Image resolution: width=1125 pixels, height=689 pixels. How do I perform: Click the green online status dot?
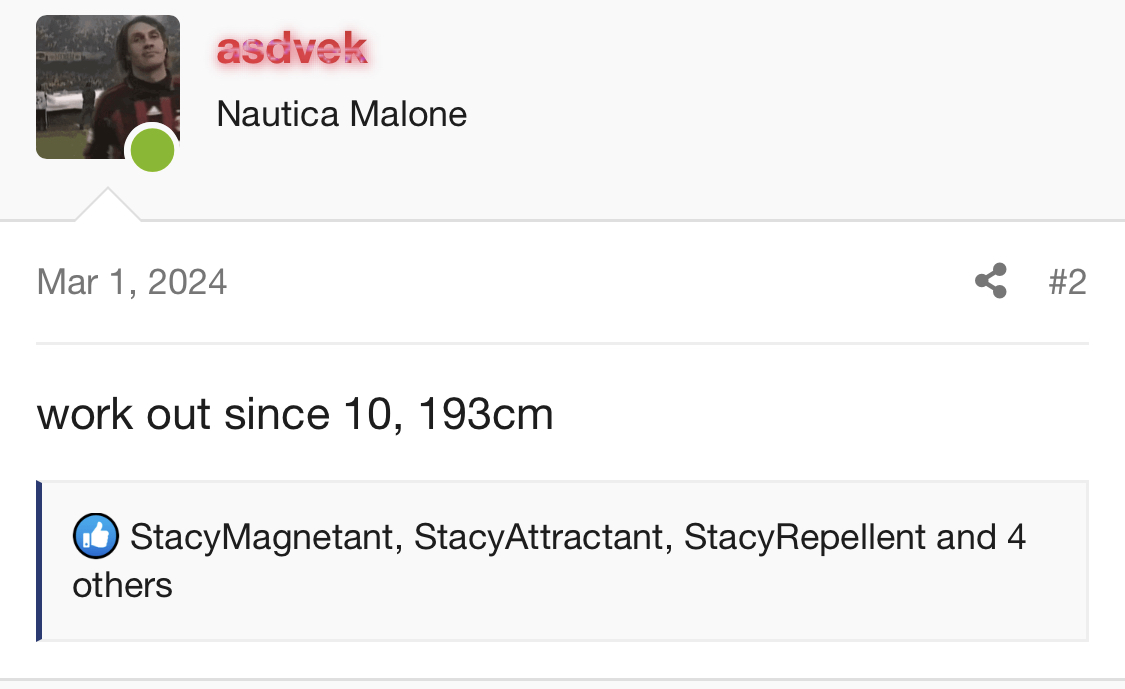[152, 151]
